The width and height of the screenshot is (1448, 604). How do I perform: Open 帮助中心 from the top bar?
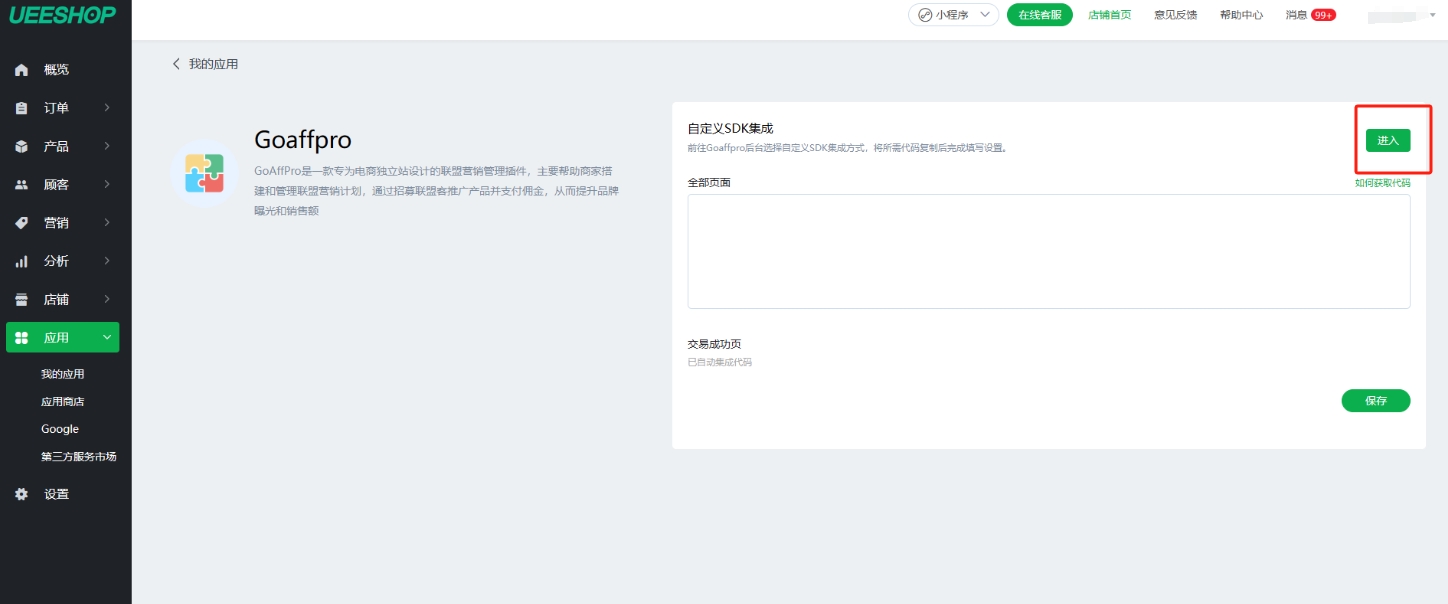[x=1241, y=15]
